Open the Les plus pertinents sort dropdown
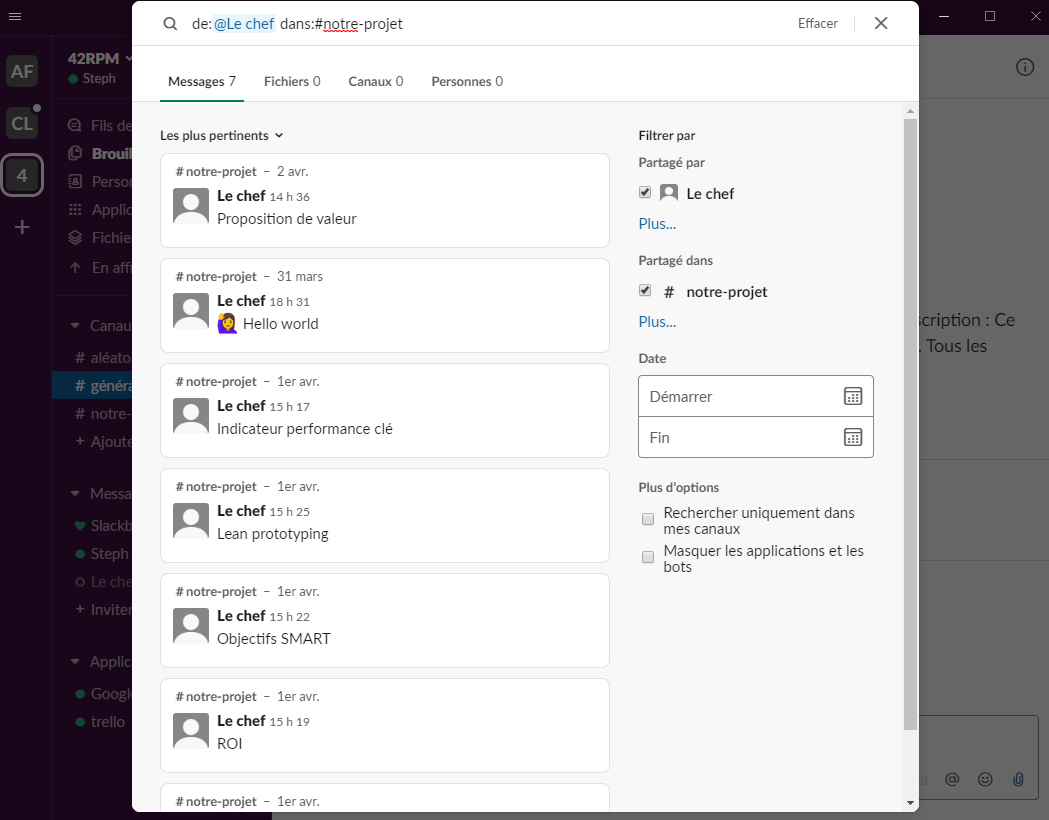 (221, 136)
